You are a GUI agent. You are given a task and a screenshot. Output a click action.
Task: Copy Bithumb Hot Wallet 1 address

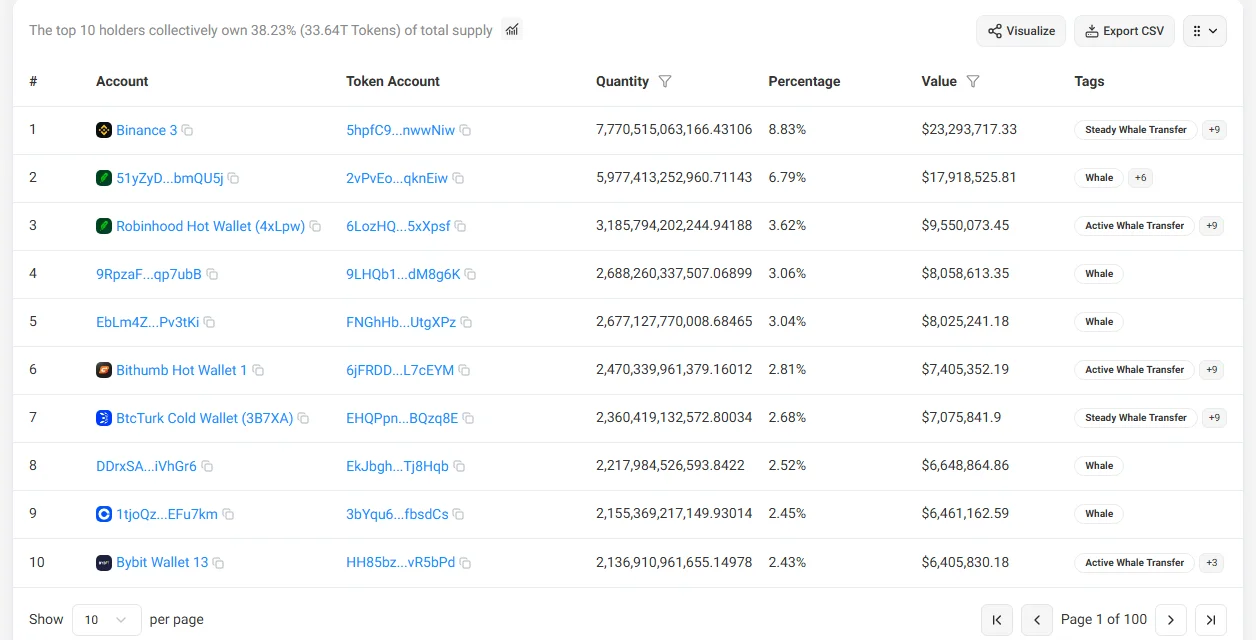click(258, 370)
